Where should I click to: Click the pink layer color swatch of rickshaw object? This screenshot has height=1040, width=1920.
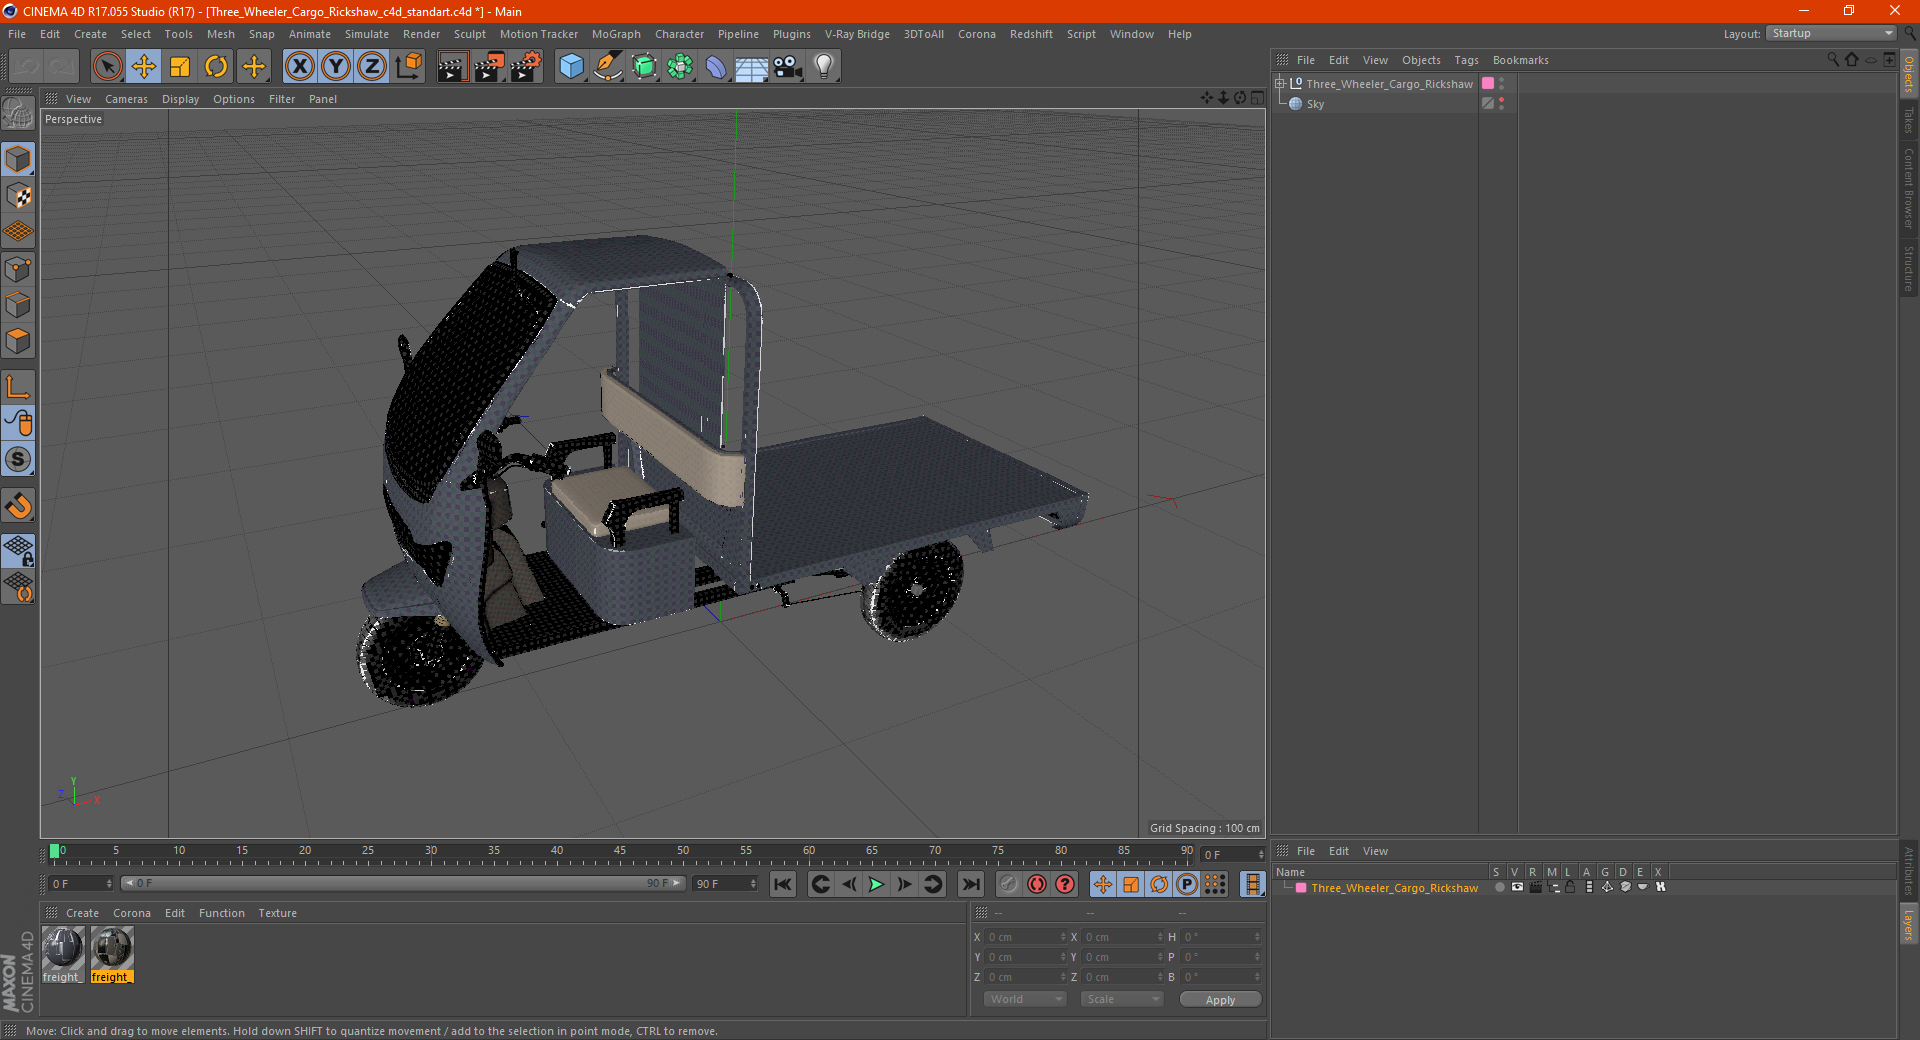1488,84
